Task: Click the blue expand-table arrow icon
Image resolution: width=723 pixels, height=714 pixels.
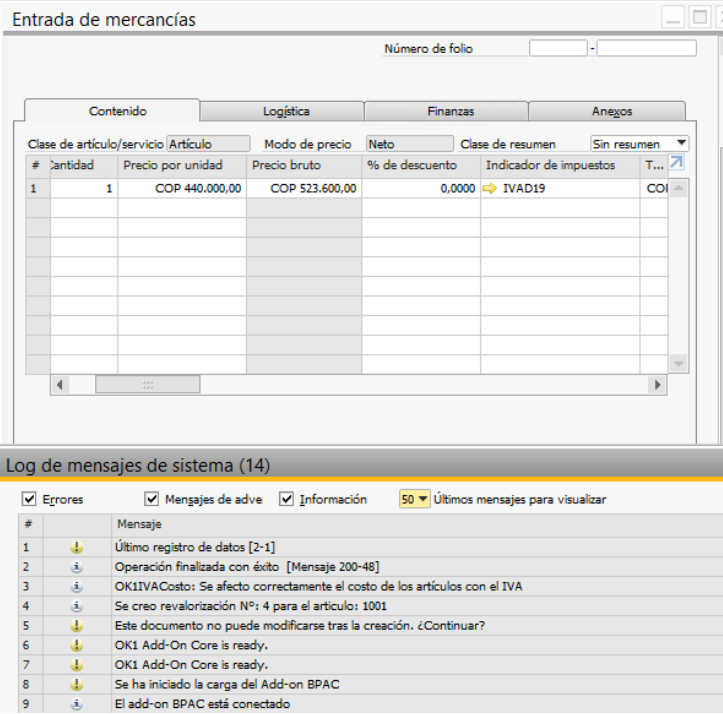Action: pos(677,163)
